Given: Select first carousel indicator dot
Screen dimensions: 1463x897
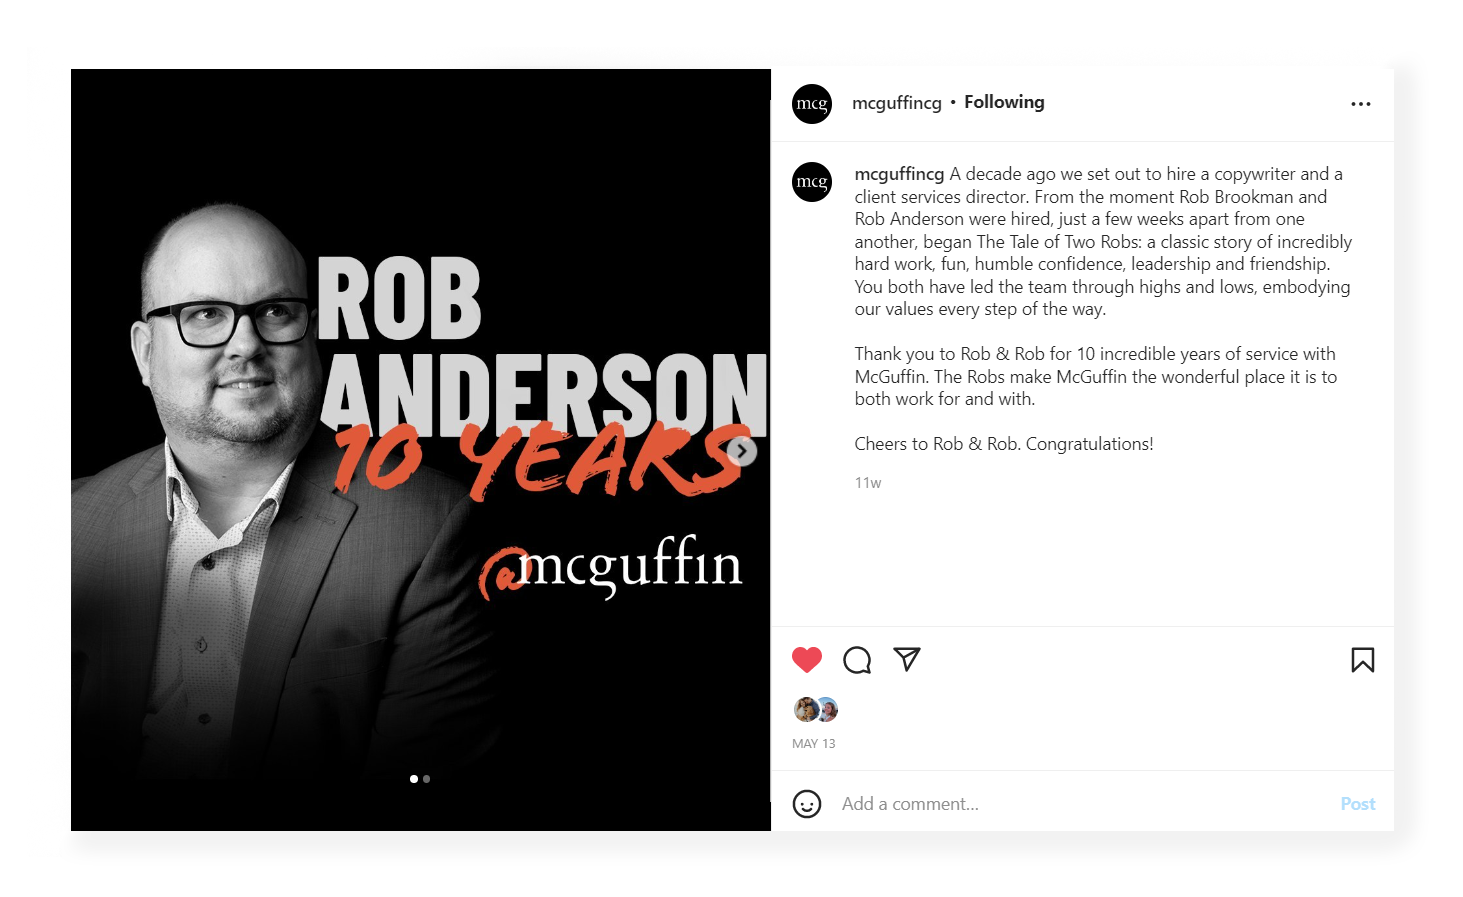Looking at the screenshot, I should 414,779.
